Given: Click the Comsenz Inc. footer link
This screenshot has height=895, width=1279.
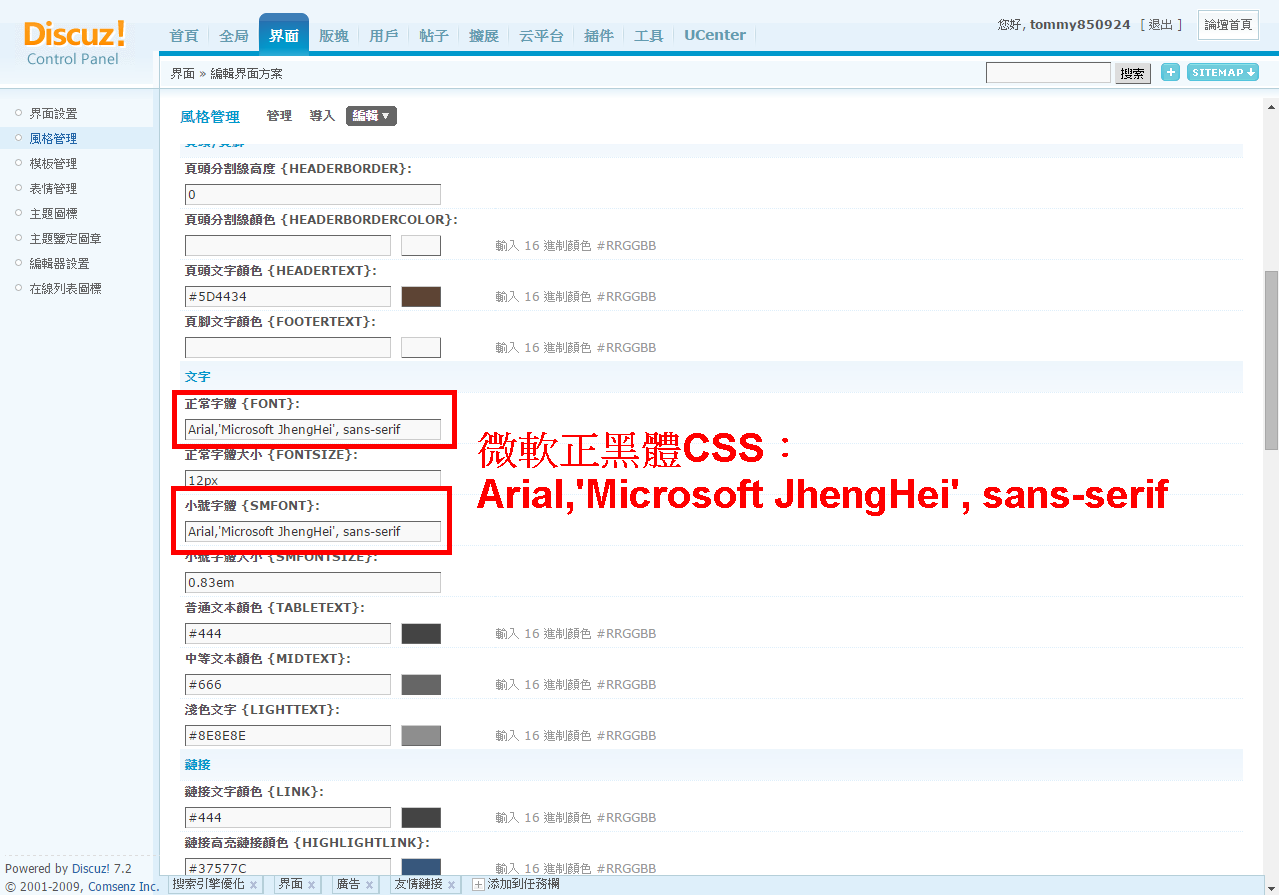Looking at the screenshot, I should [x=124, y=886].
